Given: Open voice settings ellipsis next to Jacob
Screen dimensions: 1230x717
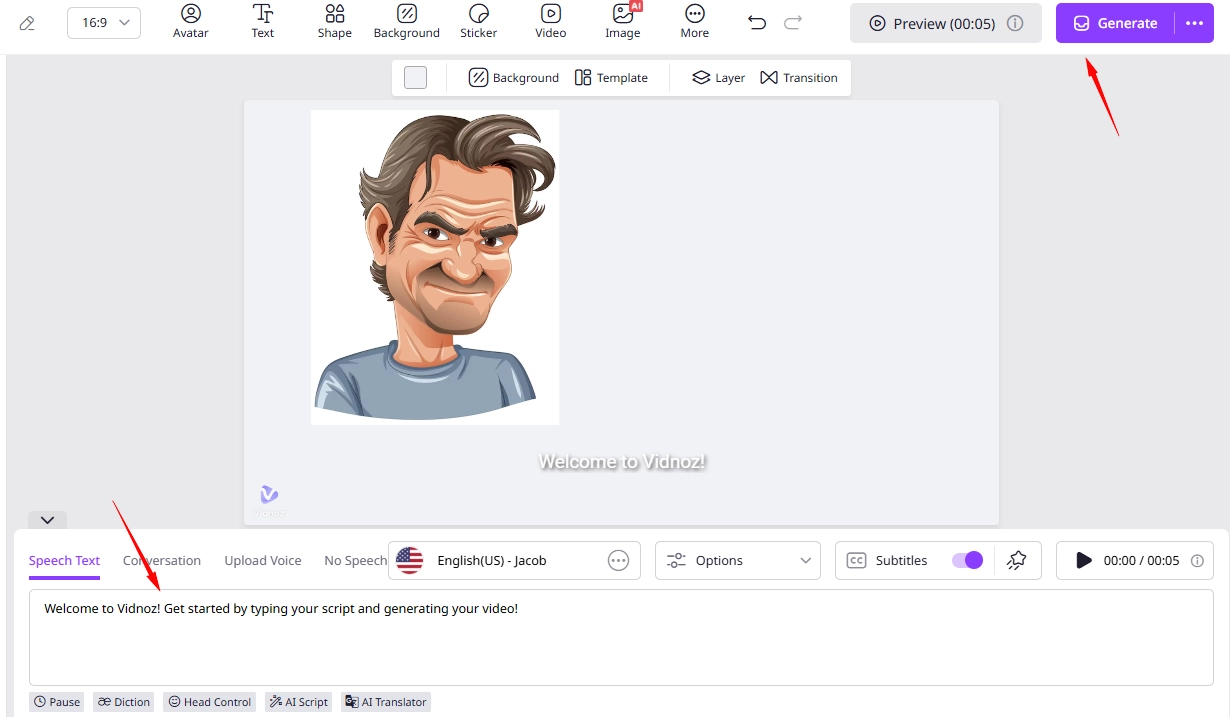Looking at the screenshot, I should [619, 560].
